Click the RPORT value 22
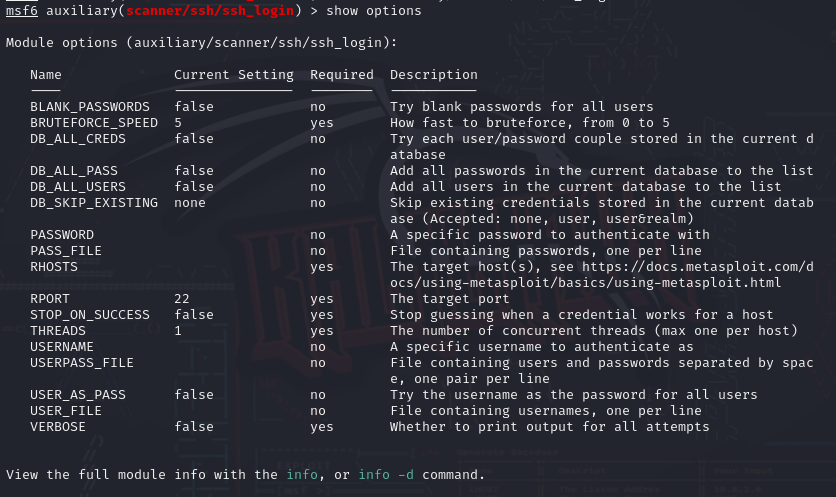836x497 pixels. (x=182, y=299)
